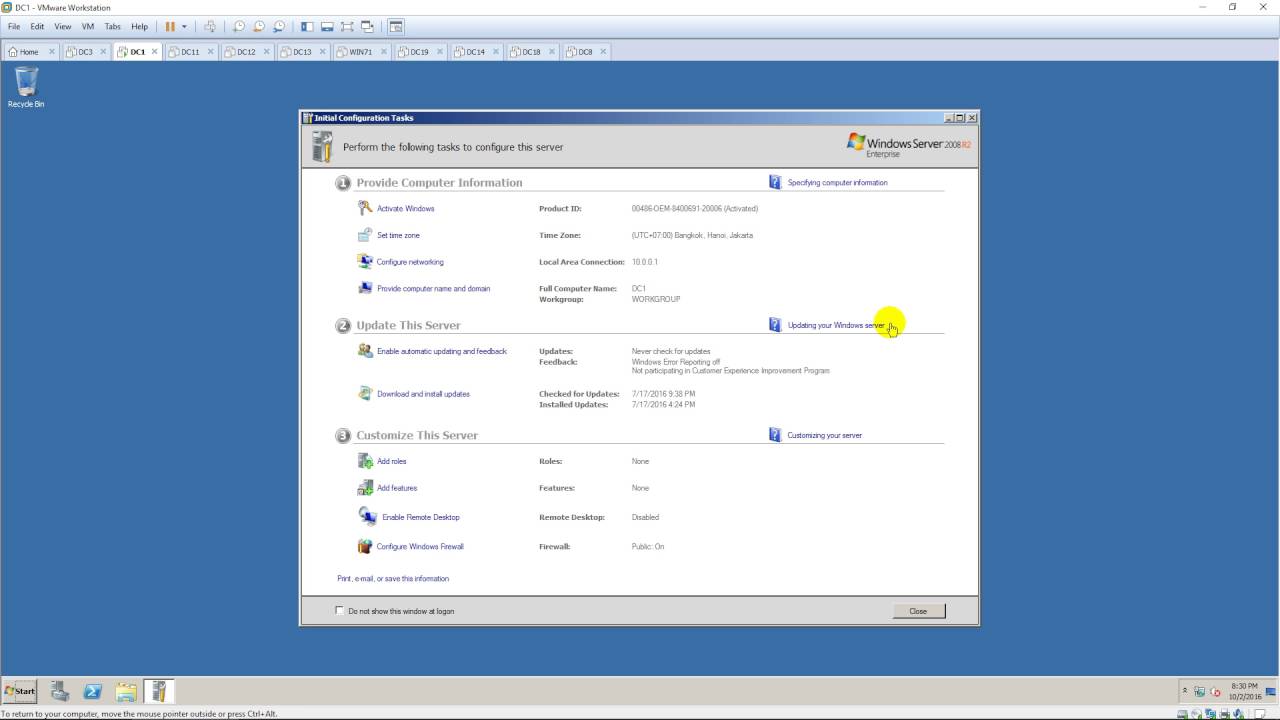Click Enable automatic updating and feedback
The width and height of the screenshot is (1280, 720).
[441, 352]
